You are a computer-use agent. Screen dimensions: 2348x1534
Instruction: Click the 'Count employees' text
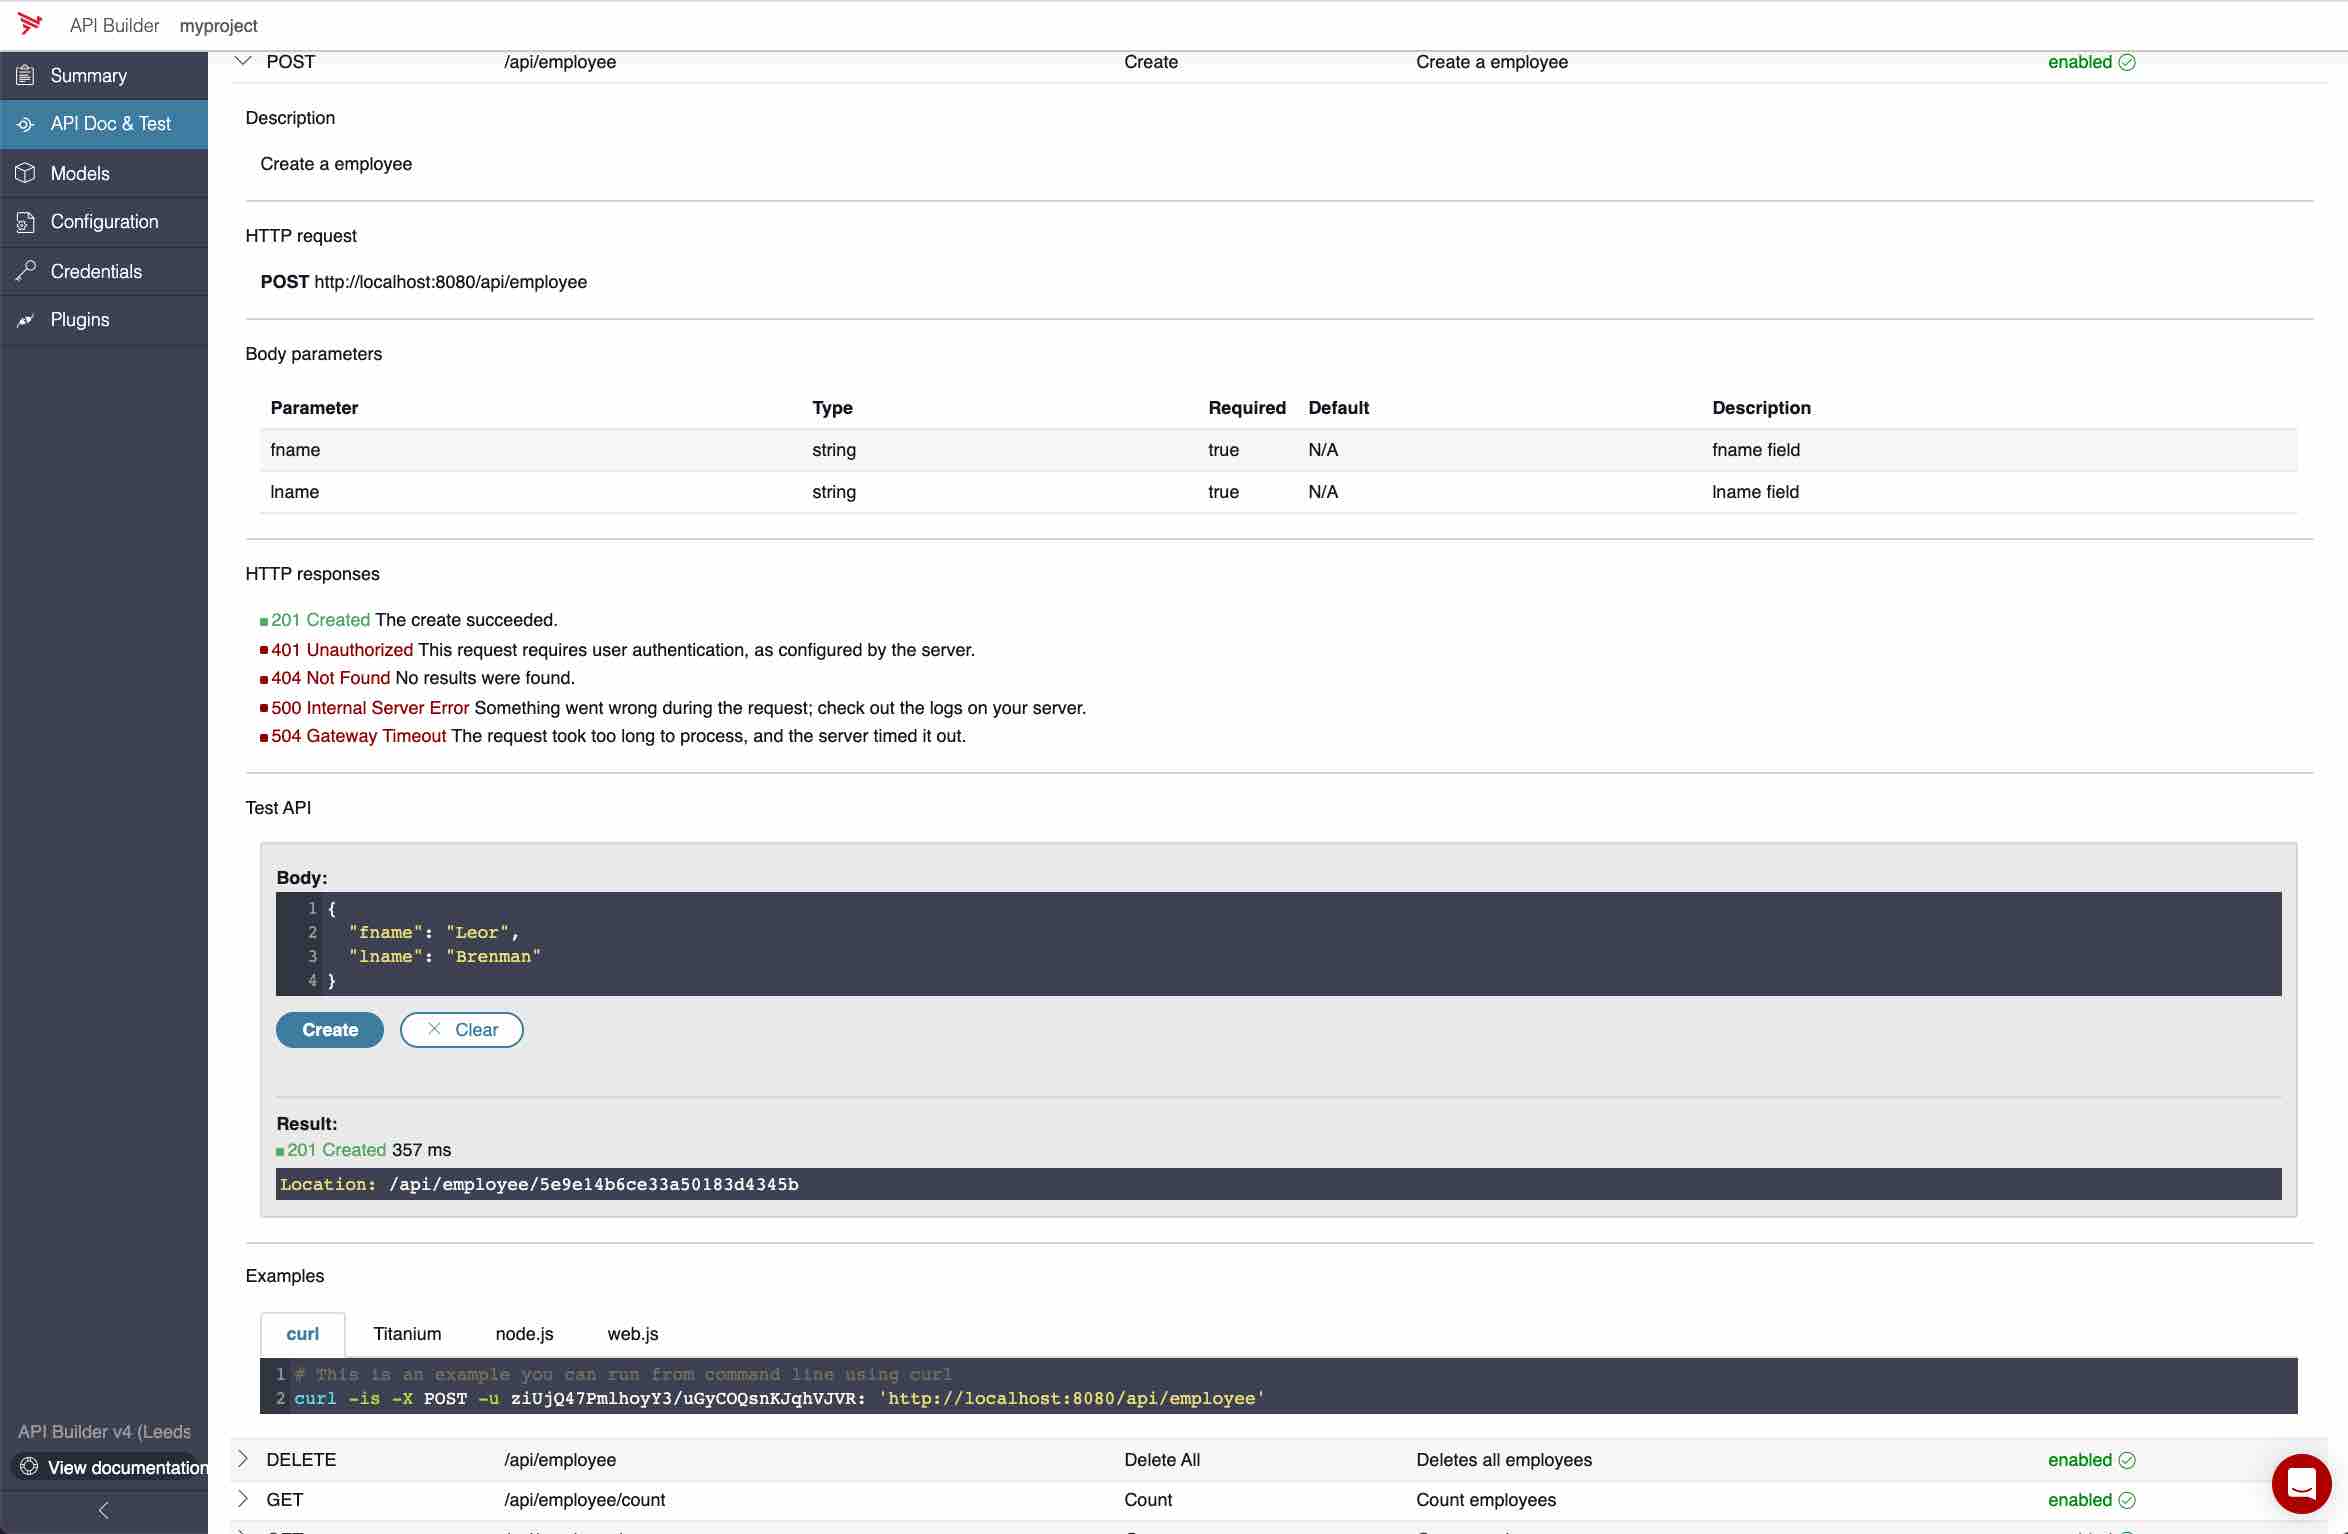point(1486,1500)
